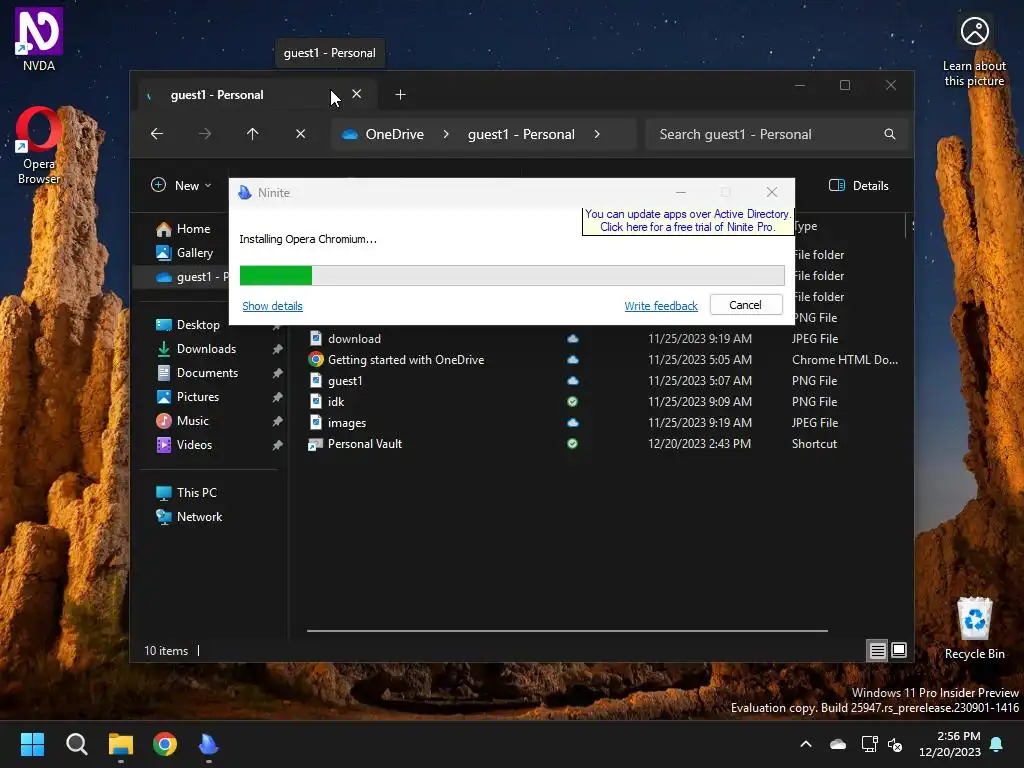This screenshot has width=1024, height=768.
Task: Go up one folder level
Action: pos(253,134)
